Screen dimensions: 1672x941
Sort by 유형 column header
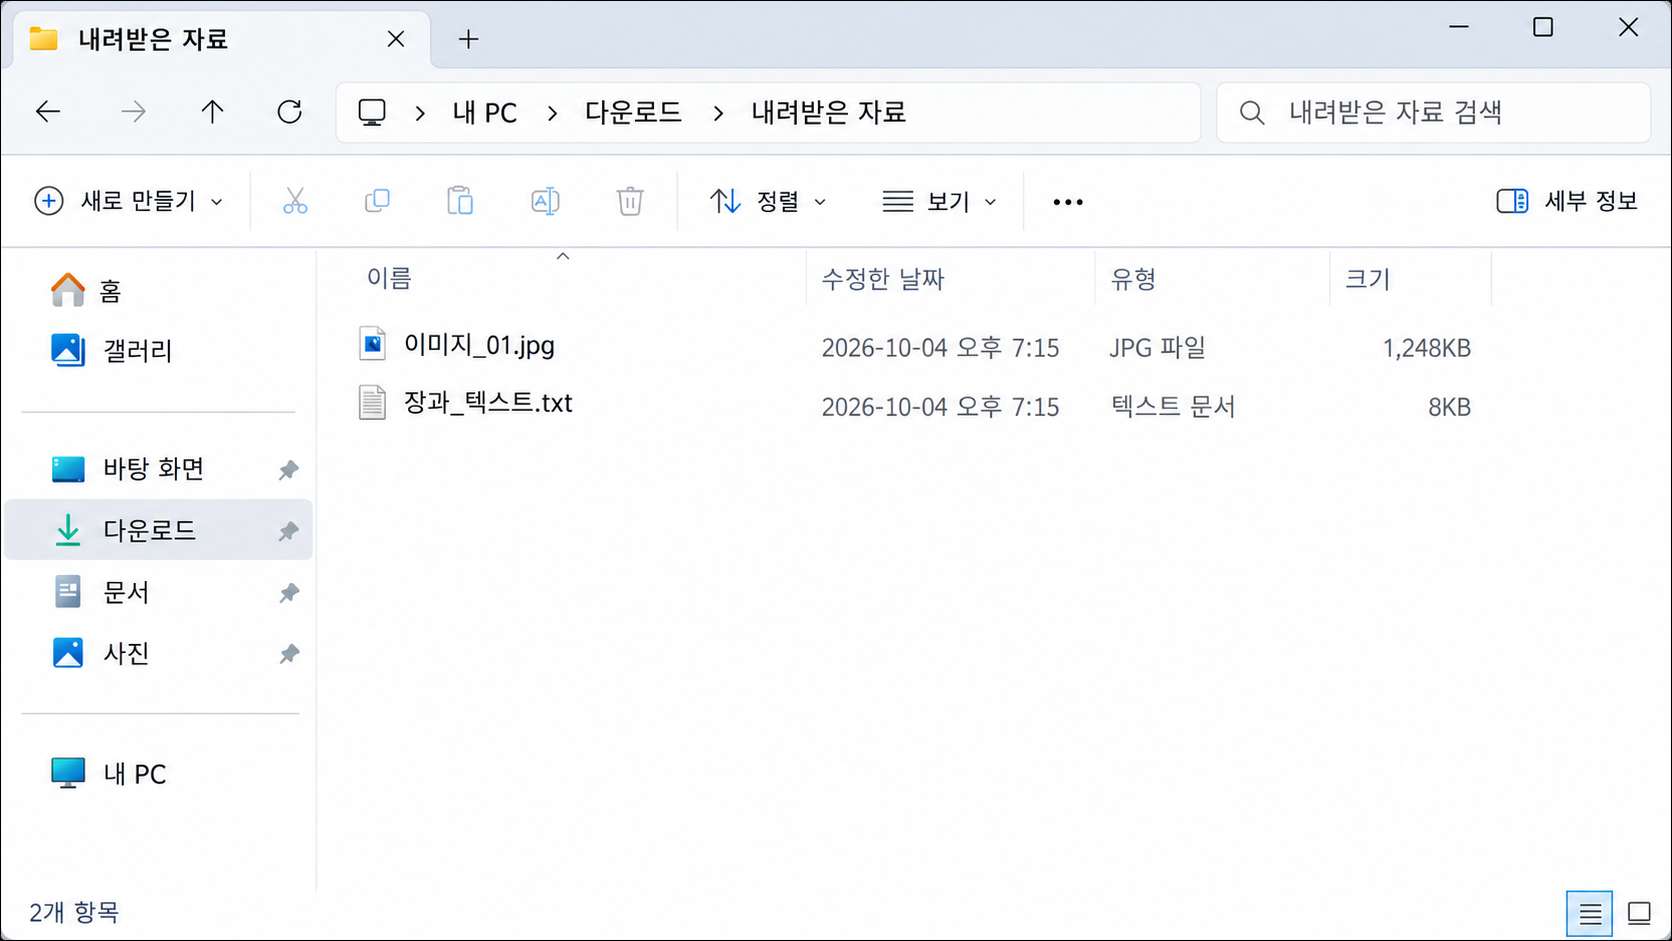[x=1133, y=279]
